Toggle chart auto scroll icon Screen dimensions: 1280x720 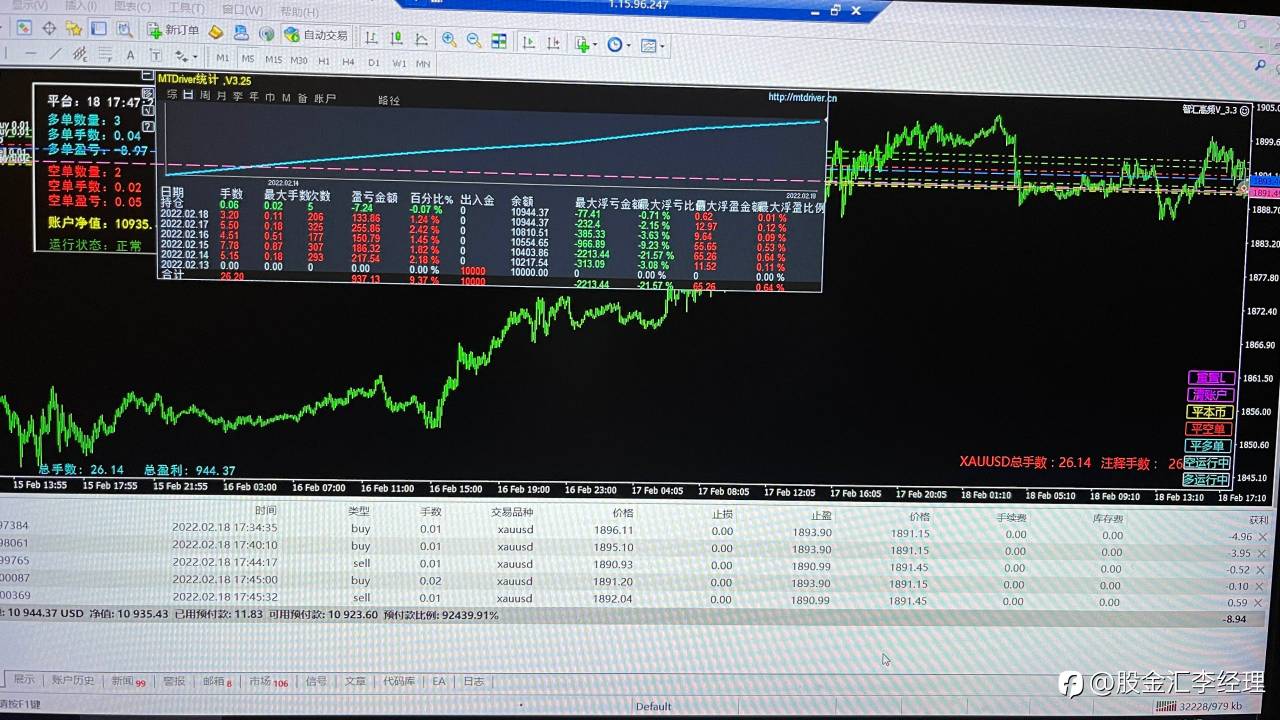527,42
